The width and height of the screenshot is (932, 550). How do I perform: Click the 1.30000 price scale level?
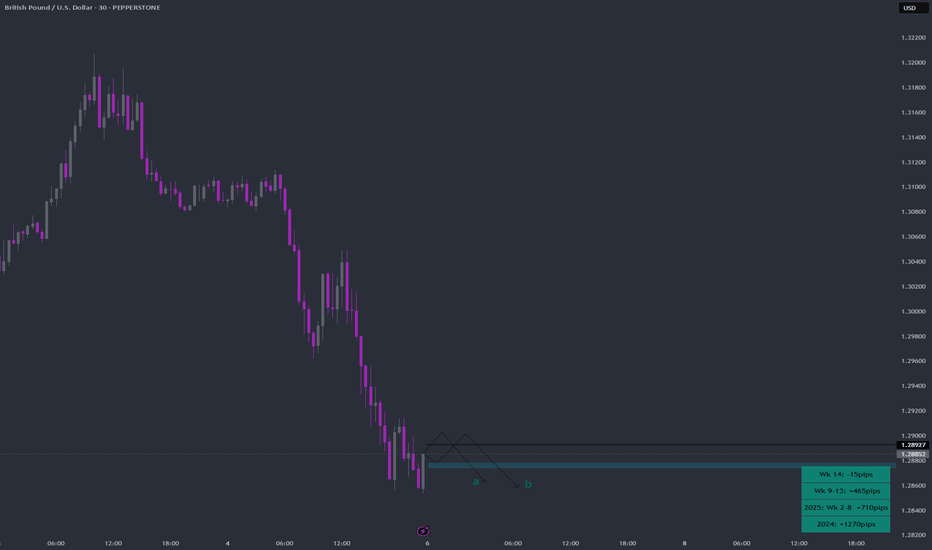click(x=914, y=312)
